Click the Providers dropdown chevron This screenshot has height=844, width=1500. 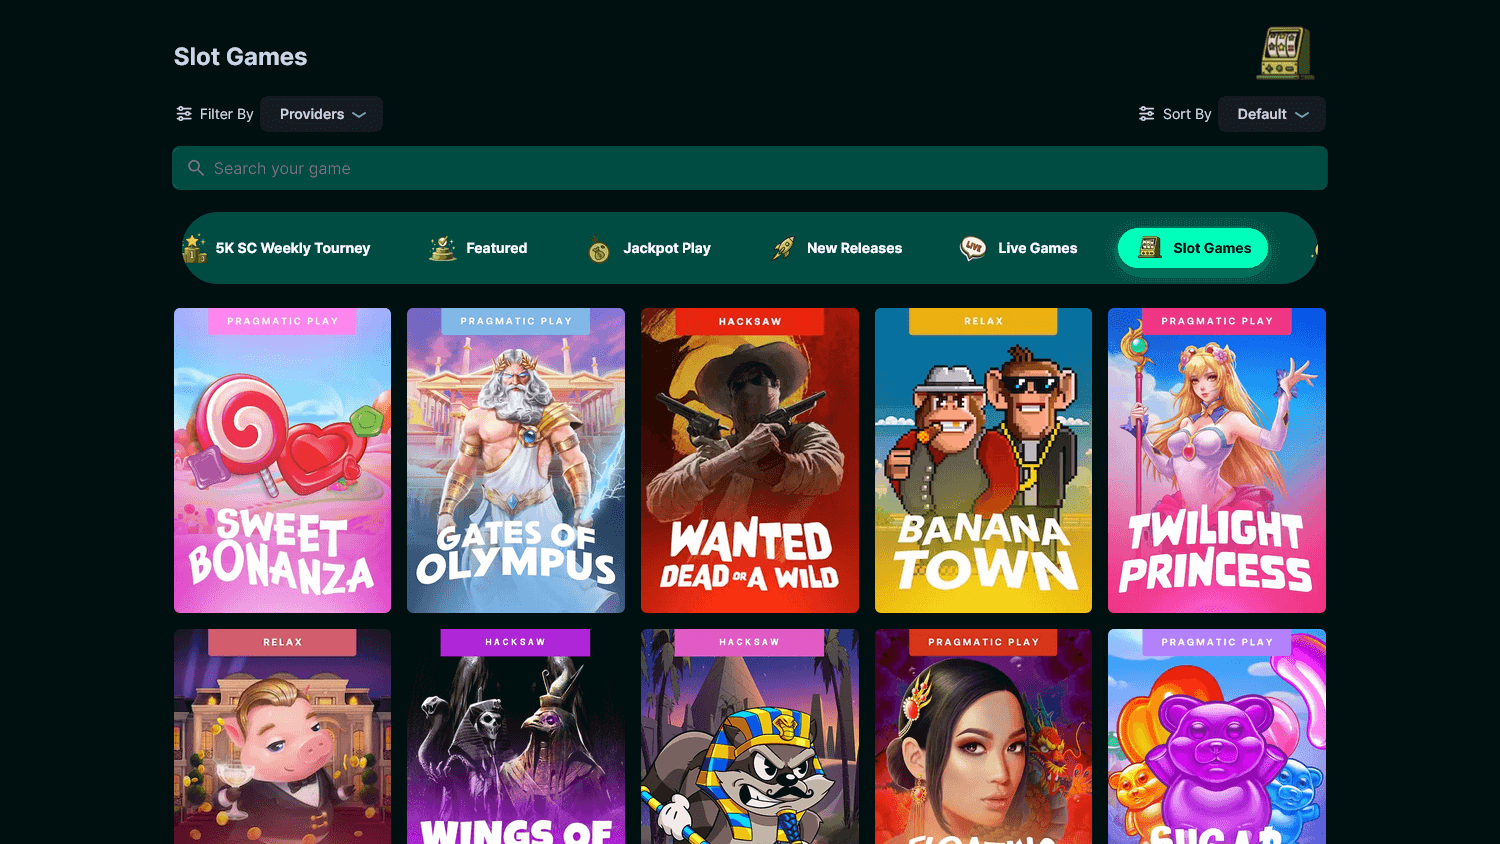(359, 115)
